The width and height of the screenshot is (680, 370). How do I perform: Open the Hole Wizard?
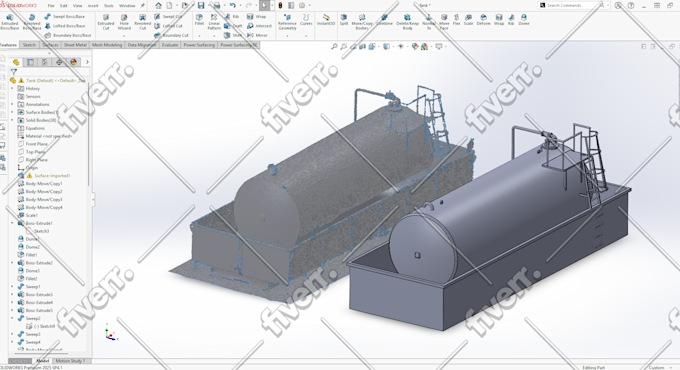(x=124, y=22)
